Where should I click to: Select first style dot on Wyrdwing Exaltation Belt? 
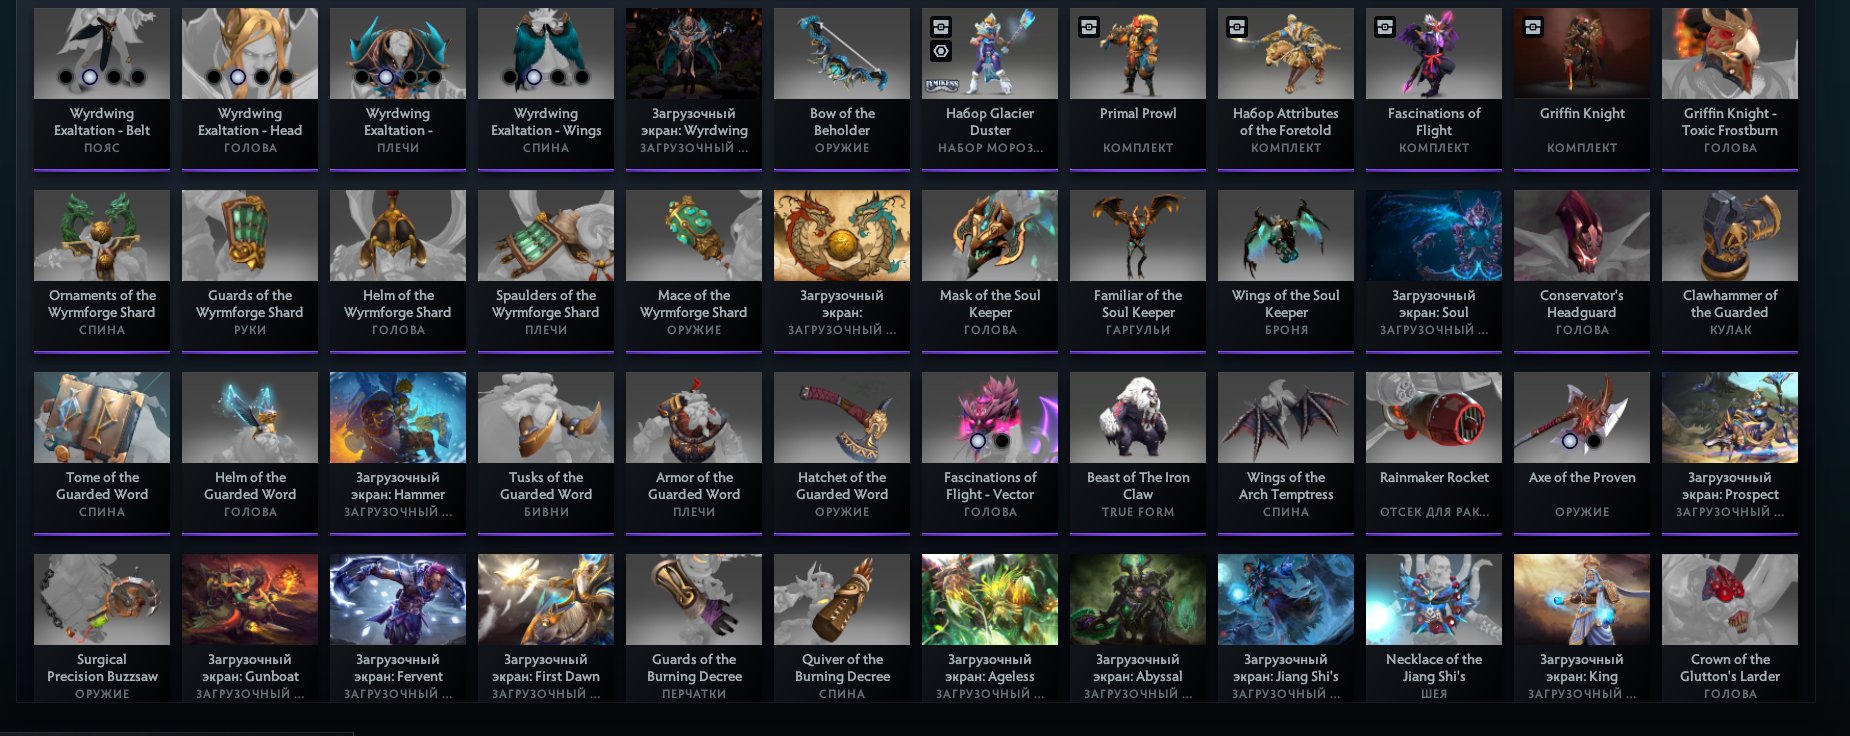point(66,77)
